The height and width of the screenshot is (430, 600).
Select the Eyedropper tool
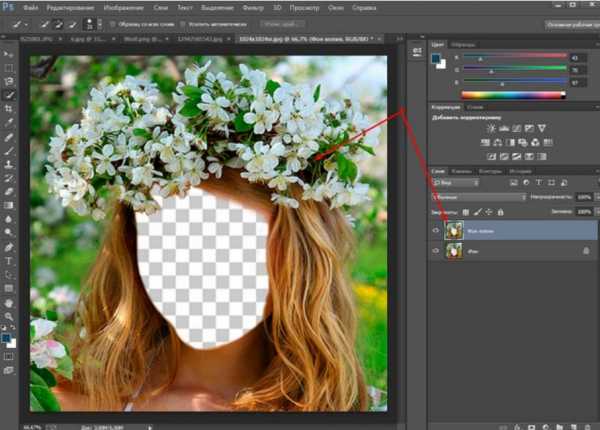tap(10, 122)
